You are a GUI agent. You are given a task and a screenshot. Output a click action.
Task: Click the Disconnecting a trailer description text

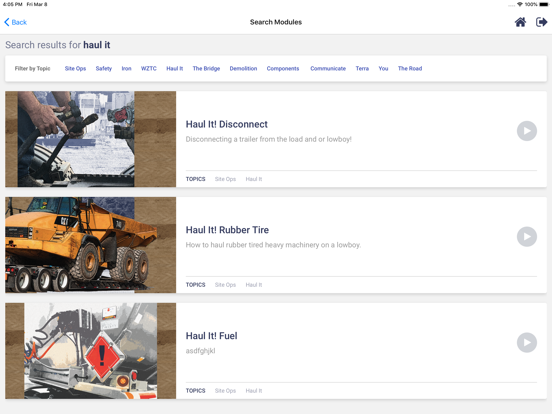click(x=269, y=139)
